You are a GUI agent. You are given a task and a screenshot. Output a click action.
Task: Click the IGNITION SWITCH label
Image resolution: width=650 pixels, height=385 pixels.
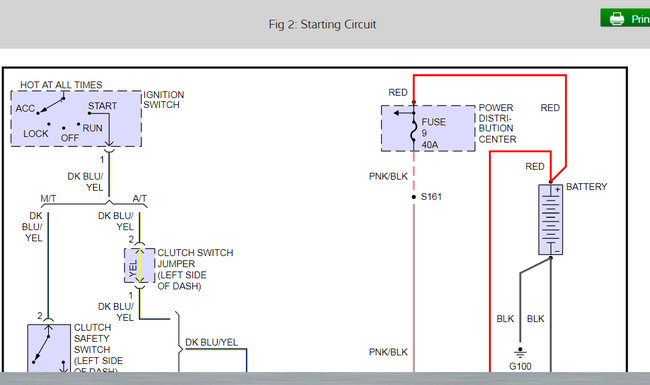coord(164,100)
